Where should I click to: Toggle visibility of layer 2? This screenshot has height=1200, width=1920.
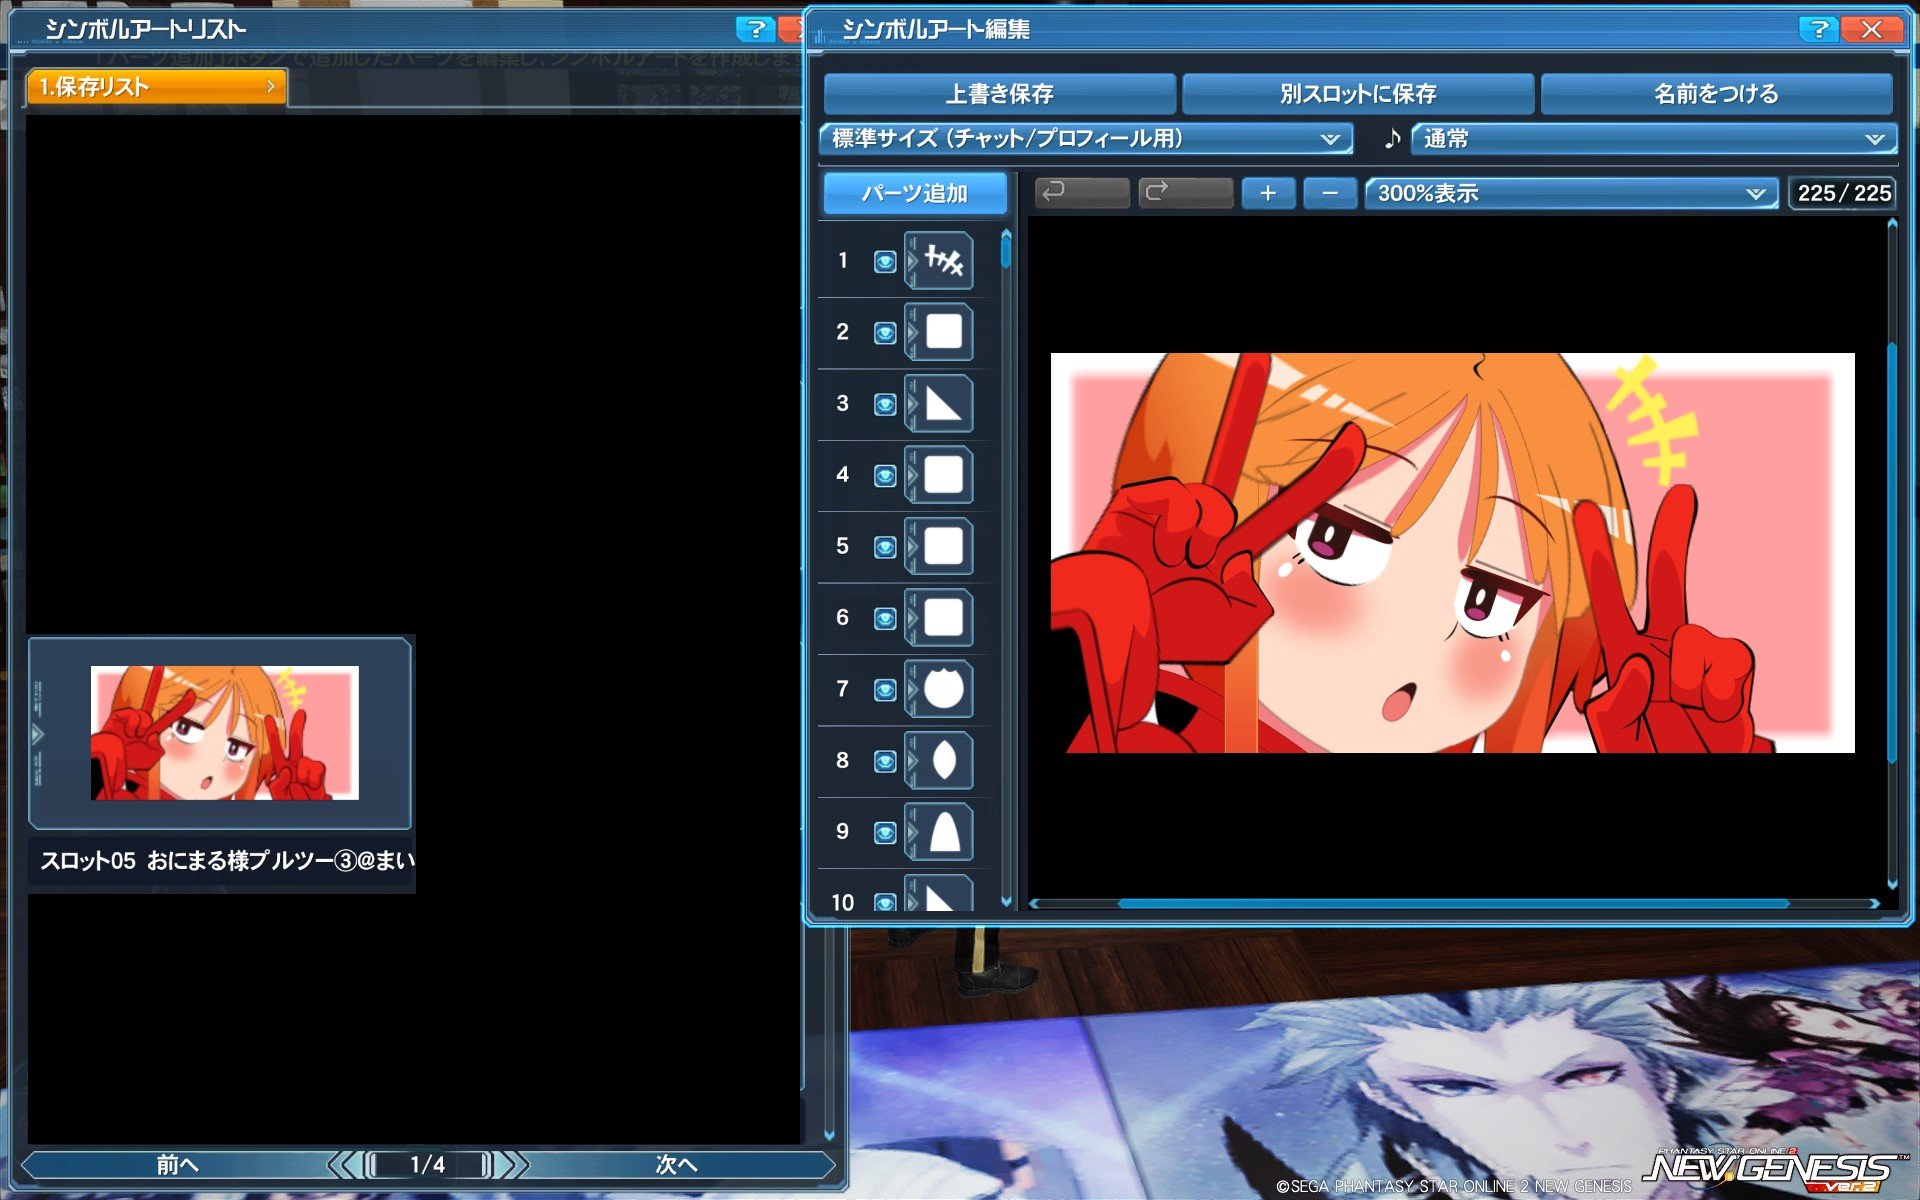885,333
